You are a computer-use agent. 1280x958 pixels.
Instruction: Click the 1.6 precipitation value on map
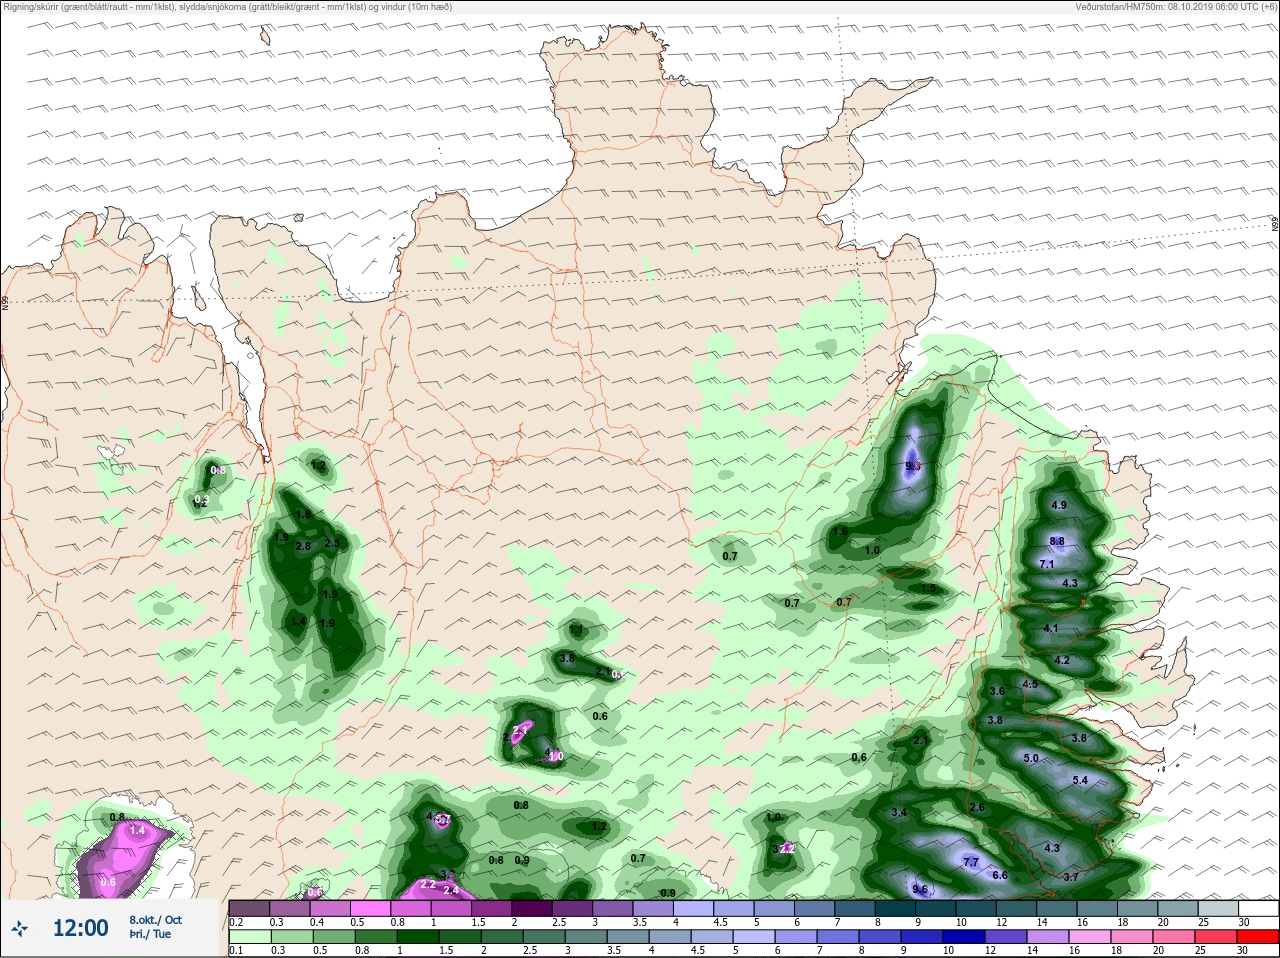point(840,532)
